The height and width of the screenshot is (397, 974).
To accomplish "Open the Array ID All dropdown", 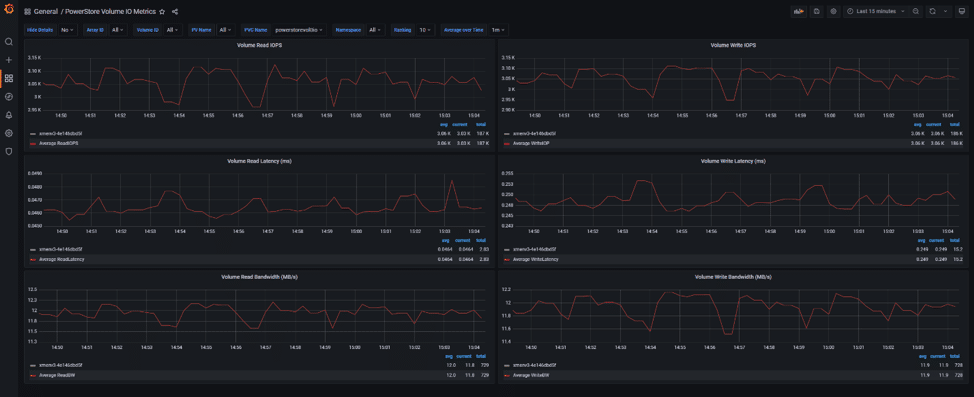I will point(117,29).
